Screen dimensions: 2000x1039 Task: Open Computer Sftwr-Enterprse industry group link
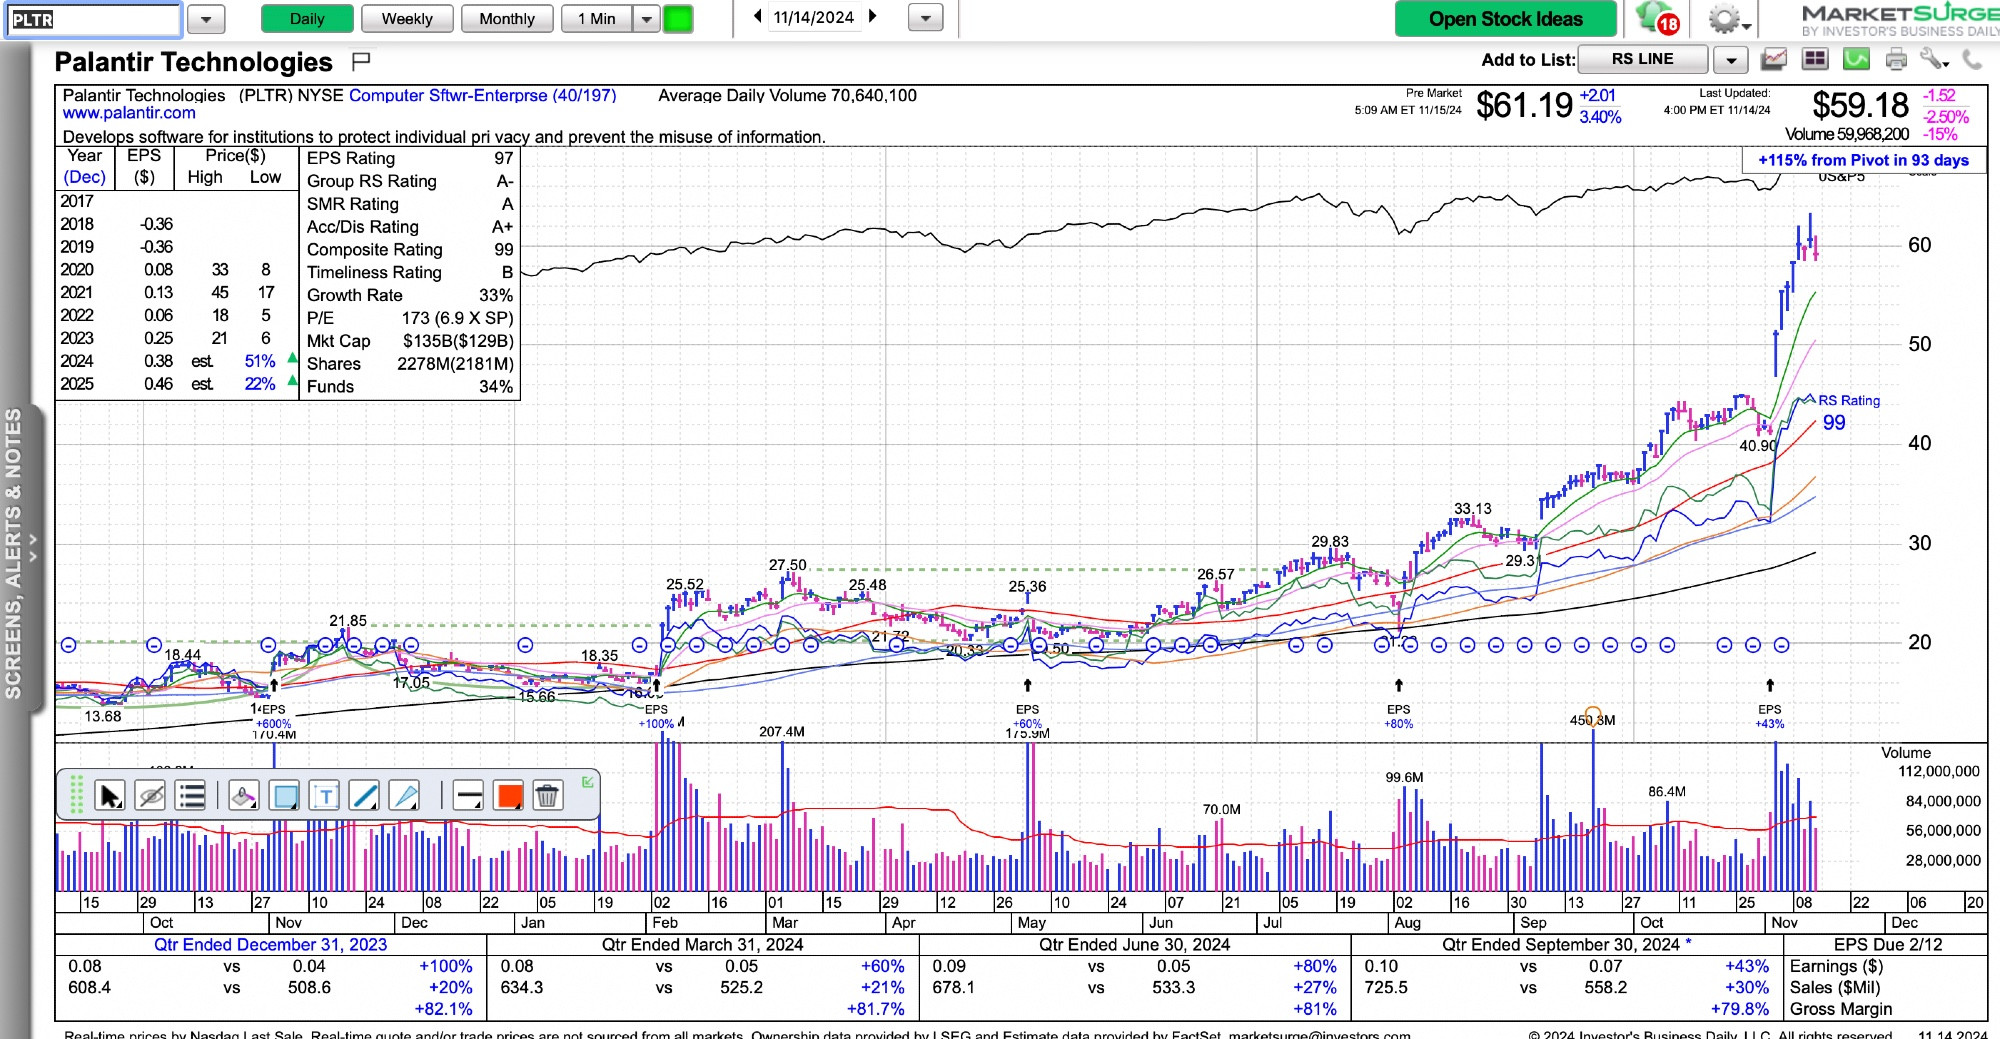482,95
